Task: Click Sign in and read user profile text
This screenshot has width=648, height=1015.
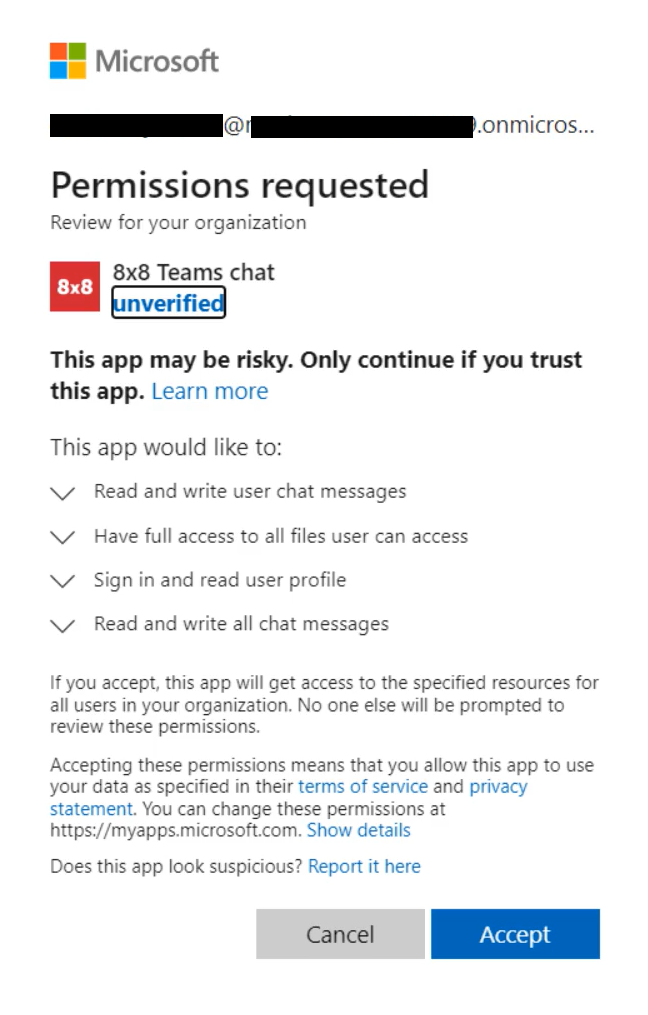Action: pos(220,580)
